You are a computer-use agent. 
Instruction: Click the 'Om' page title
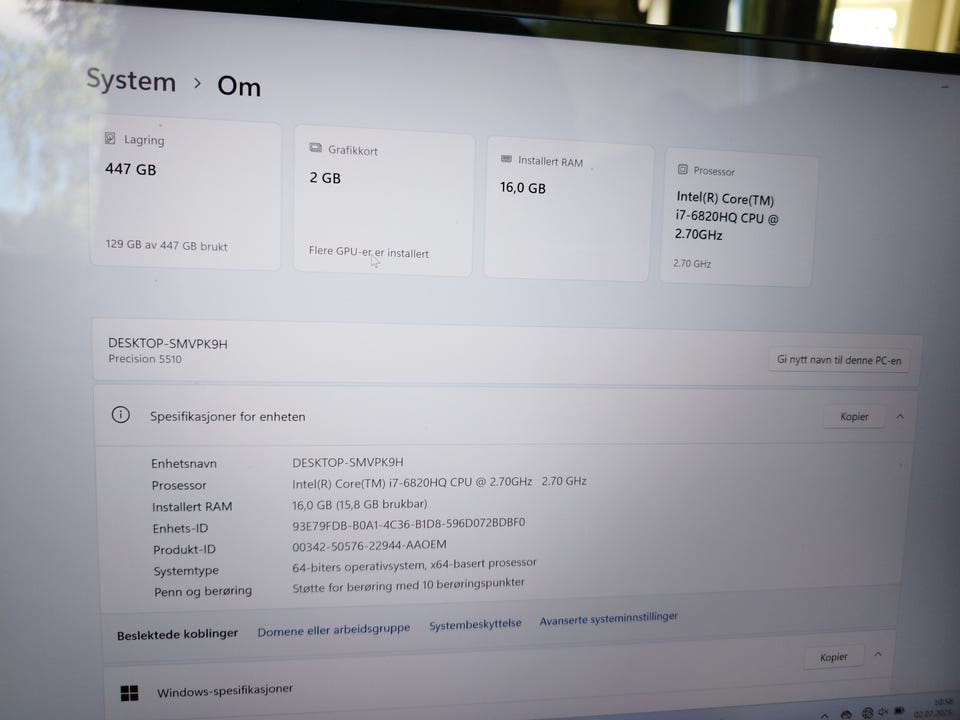click(239, 86)
